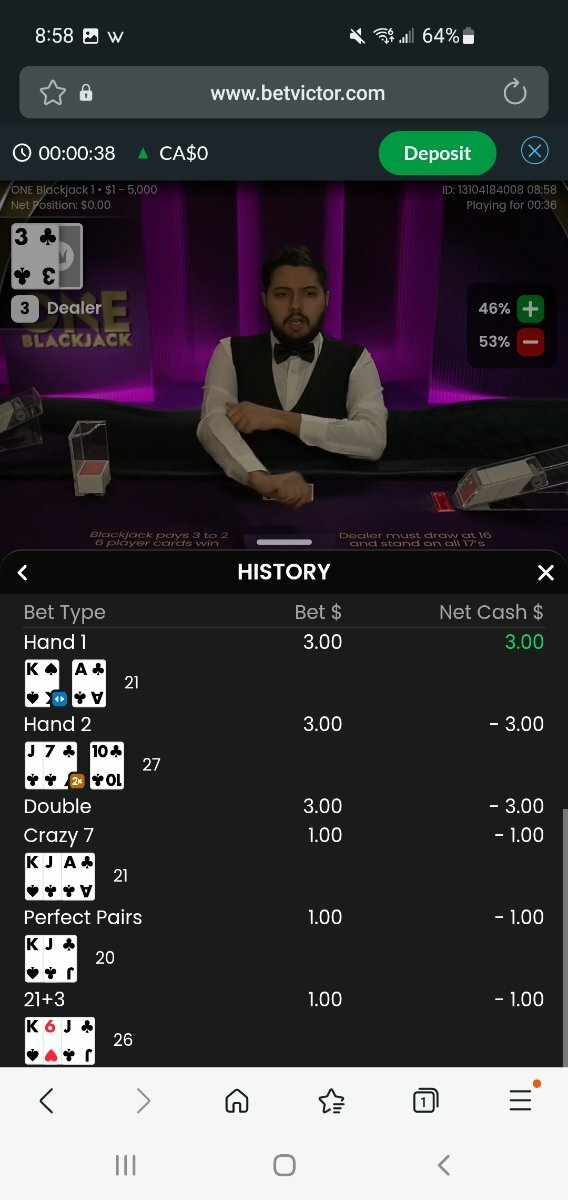Click the green Deposit button
568x1200 pixels.
click(x=437, y=153)
